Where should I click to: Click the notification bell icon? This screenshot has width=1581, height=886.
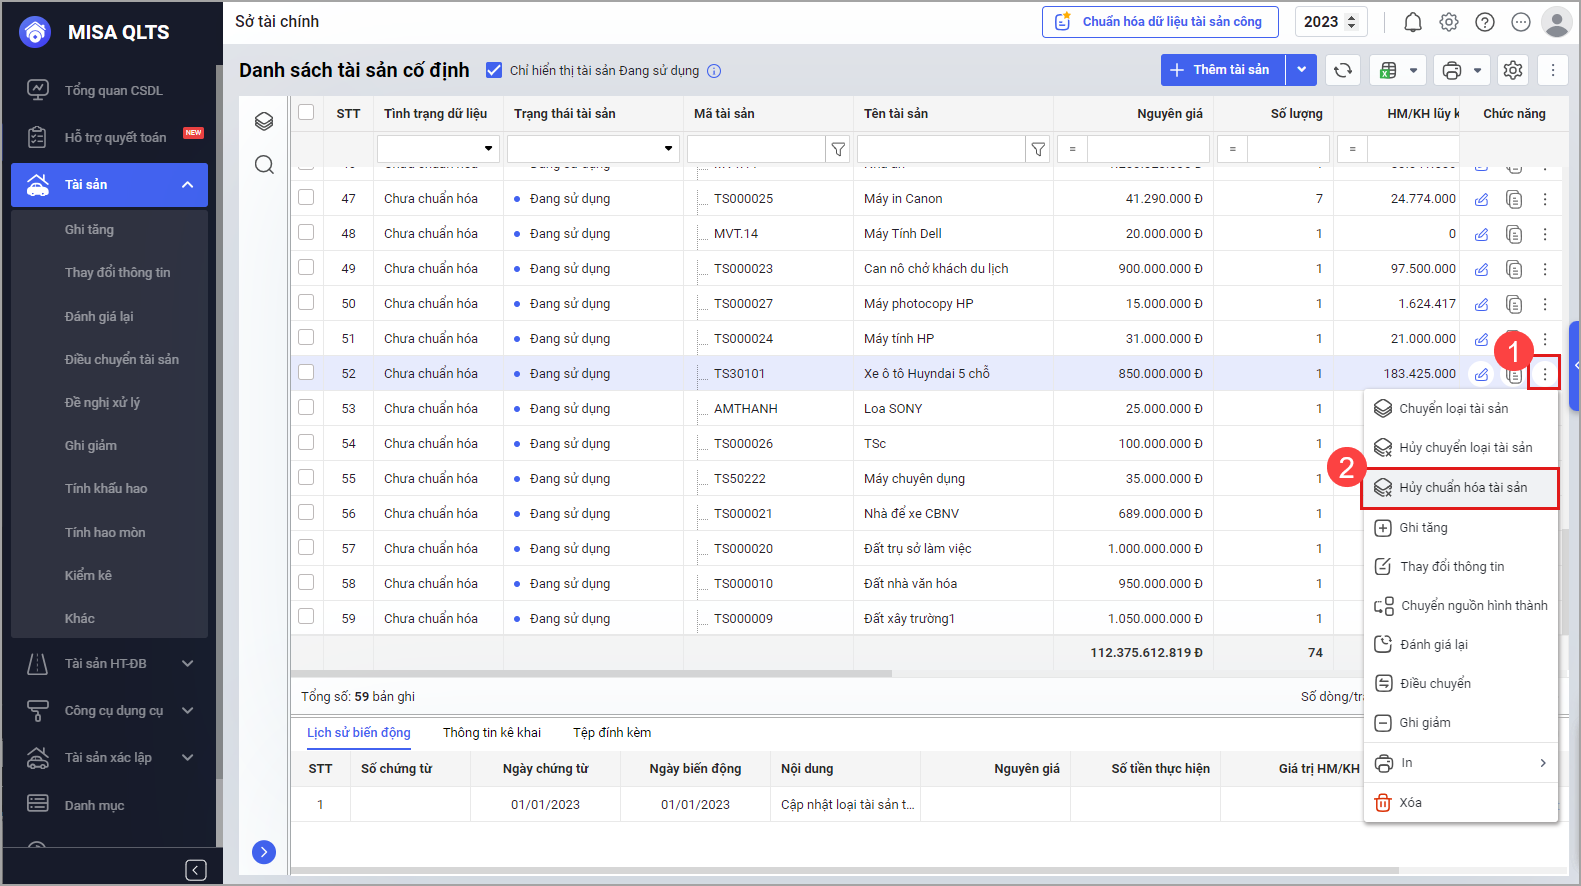(1412, 22)
